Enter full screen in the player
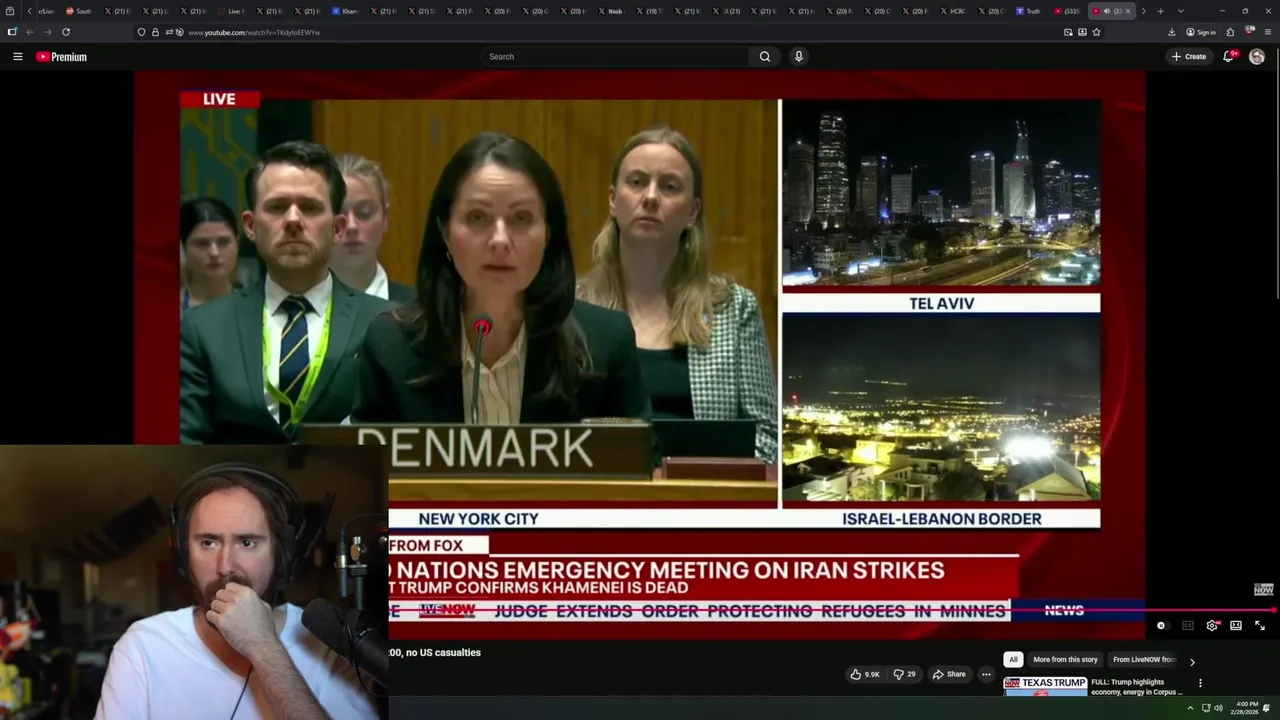 (1260, 626)
